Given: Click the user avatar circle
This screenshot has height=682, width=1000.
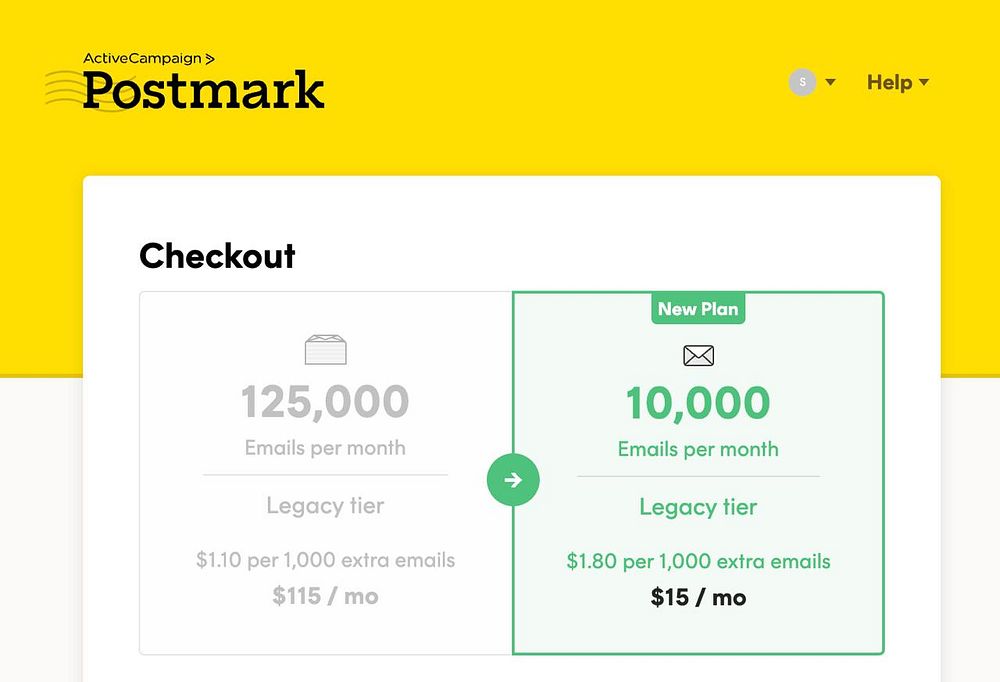Looking at the screenshot, I should [802, 82].
